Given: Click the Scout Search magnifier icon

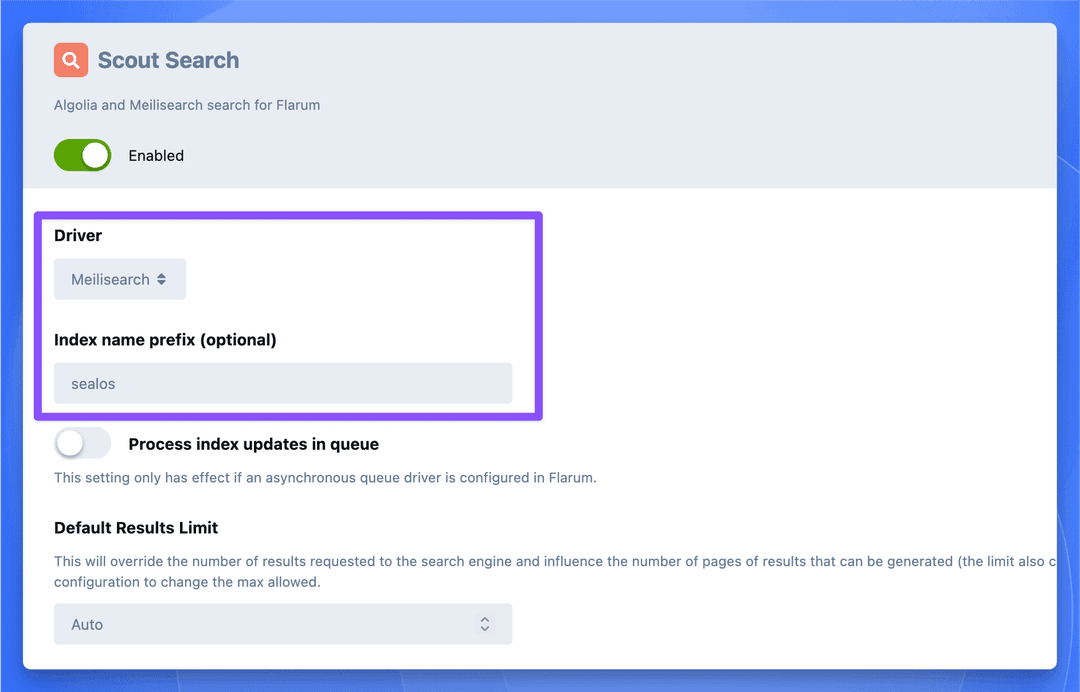Looking at the screenshot, I should click(70, 60).
